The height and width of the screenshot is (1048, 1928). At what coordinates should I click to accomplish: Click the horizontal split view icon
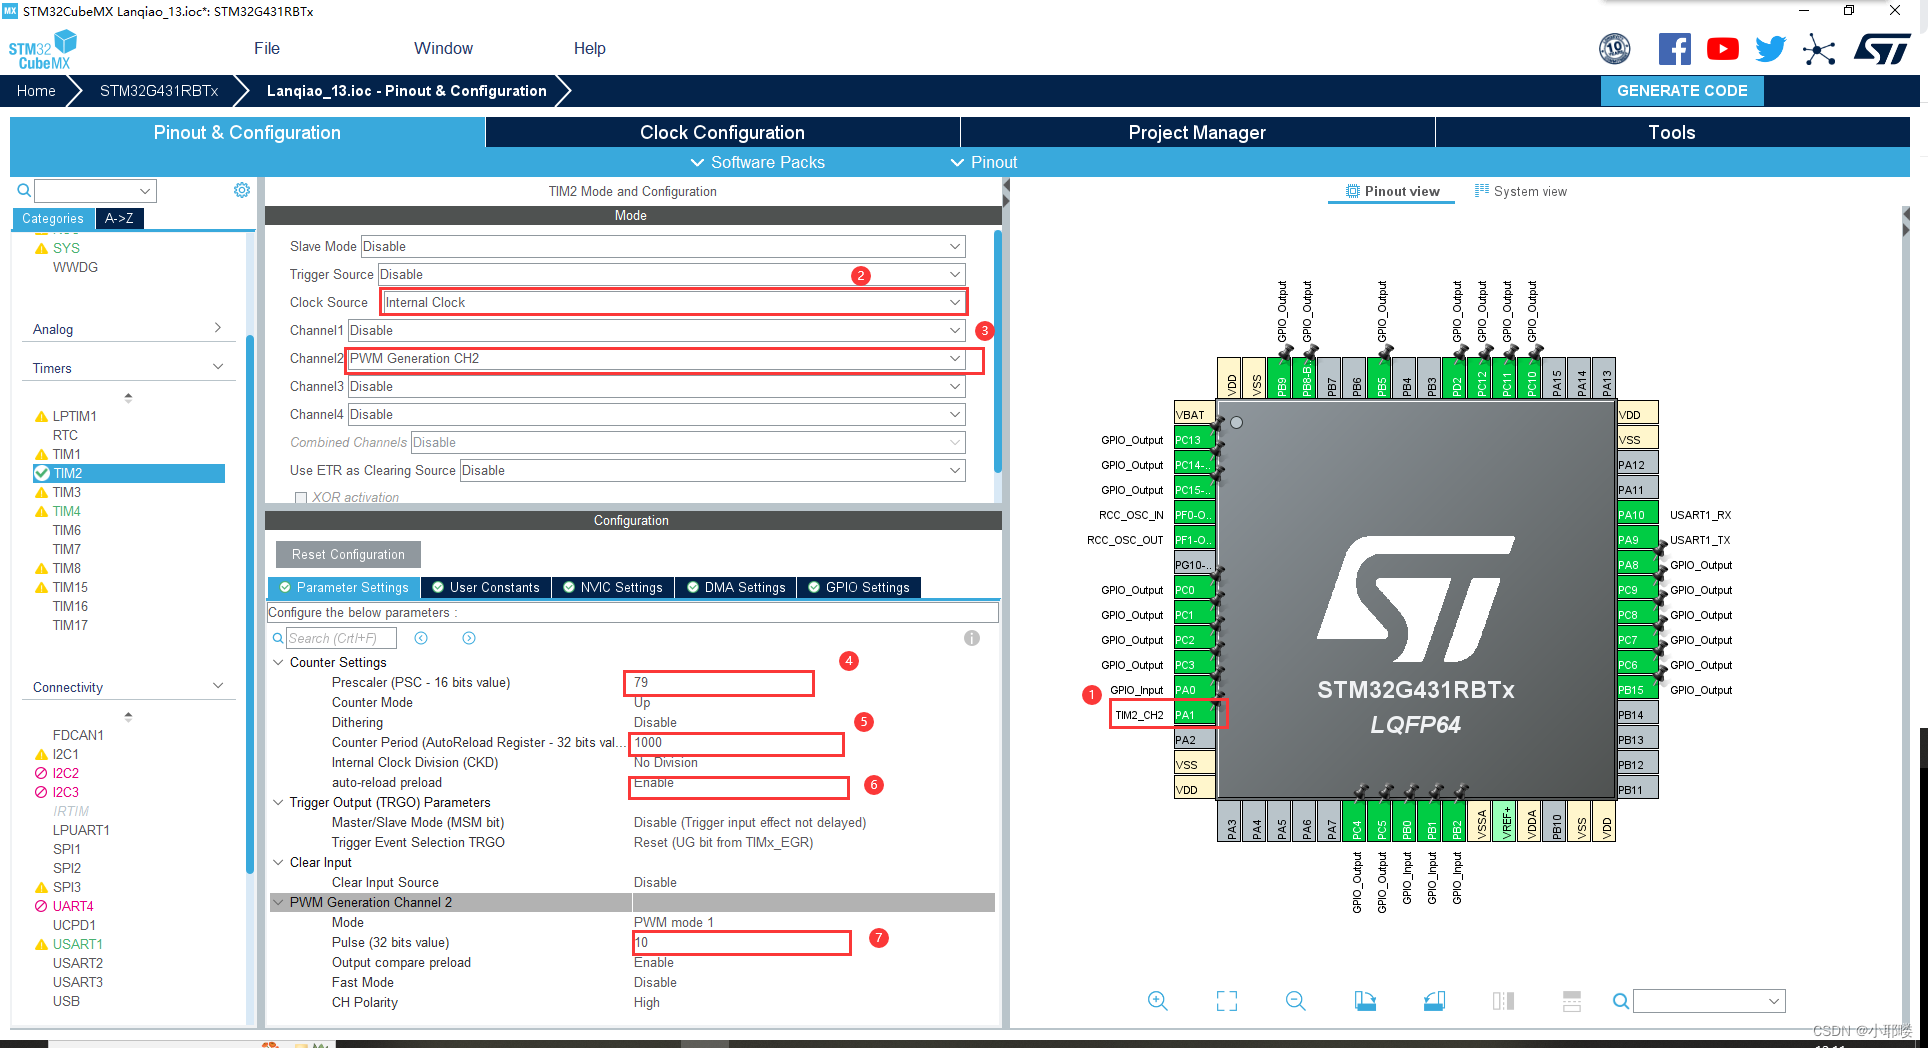[x=1572, y=1001]
